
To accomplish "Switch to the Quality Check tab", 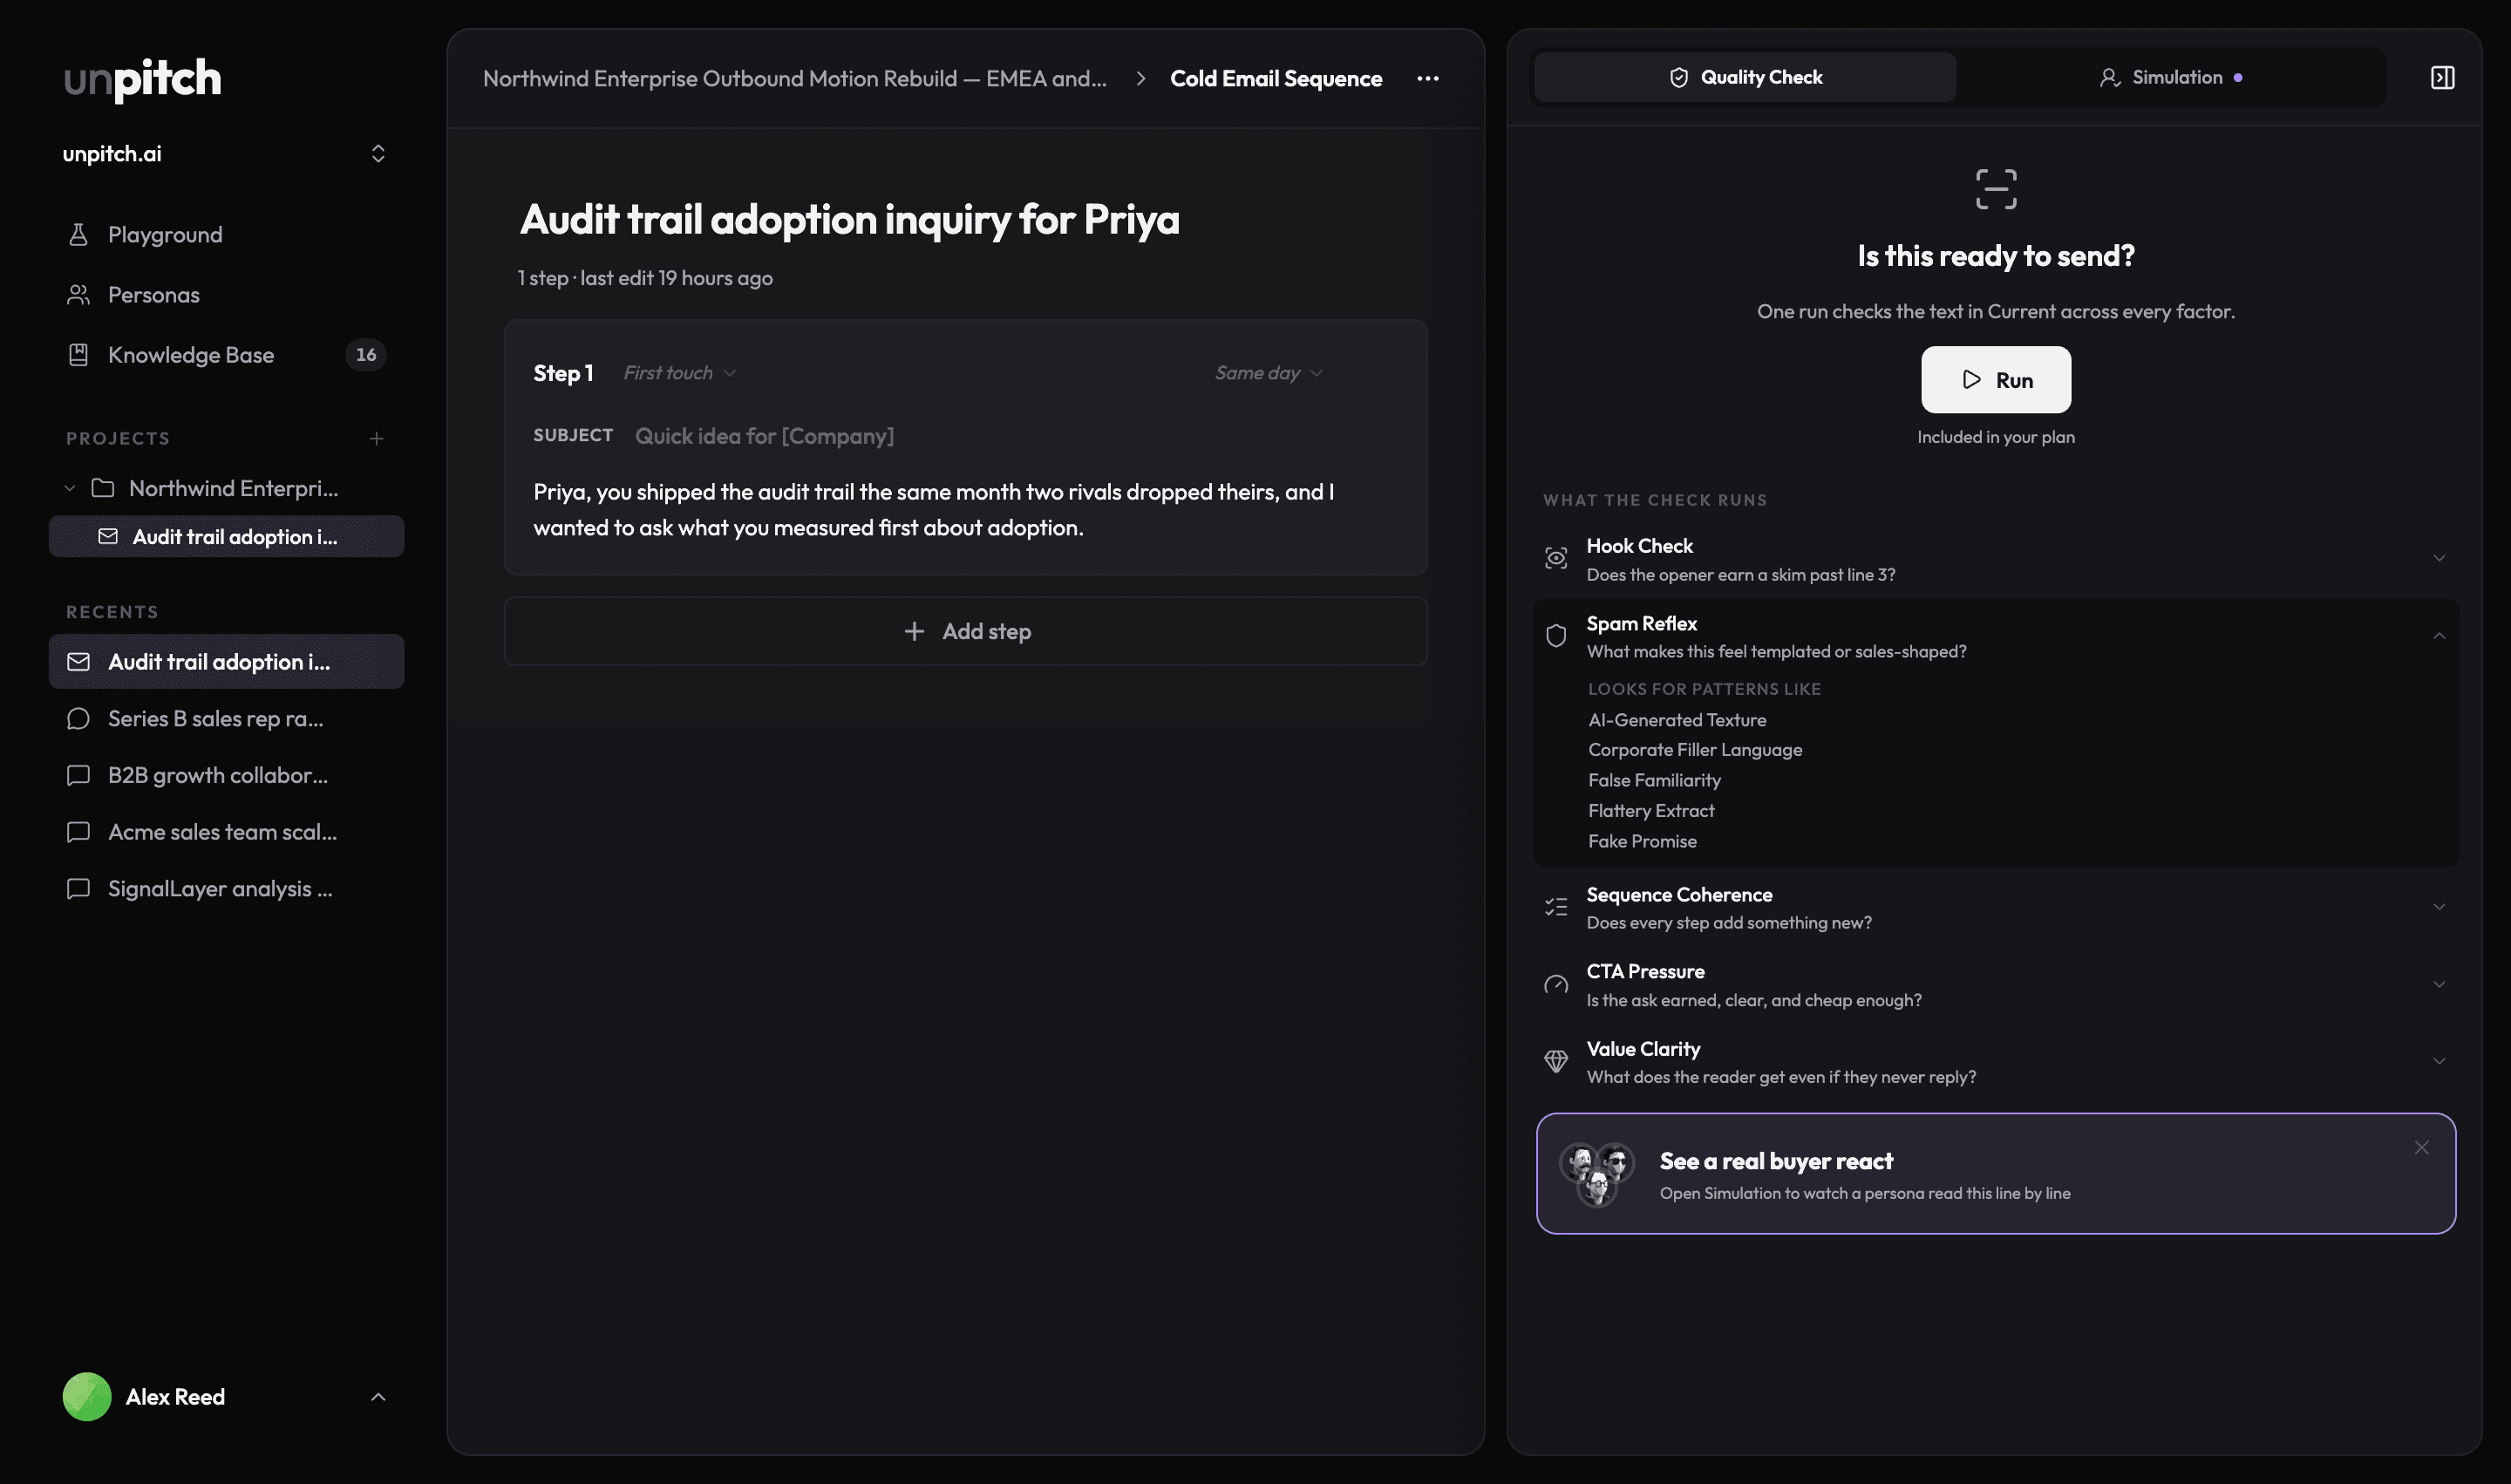I will 1745,77.
